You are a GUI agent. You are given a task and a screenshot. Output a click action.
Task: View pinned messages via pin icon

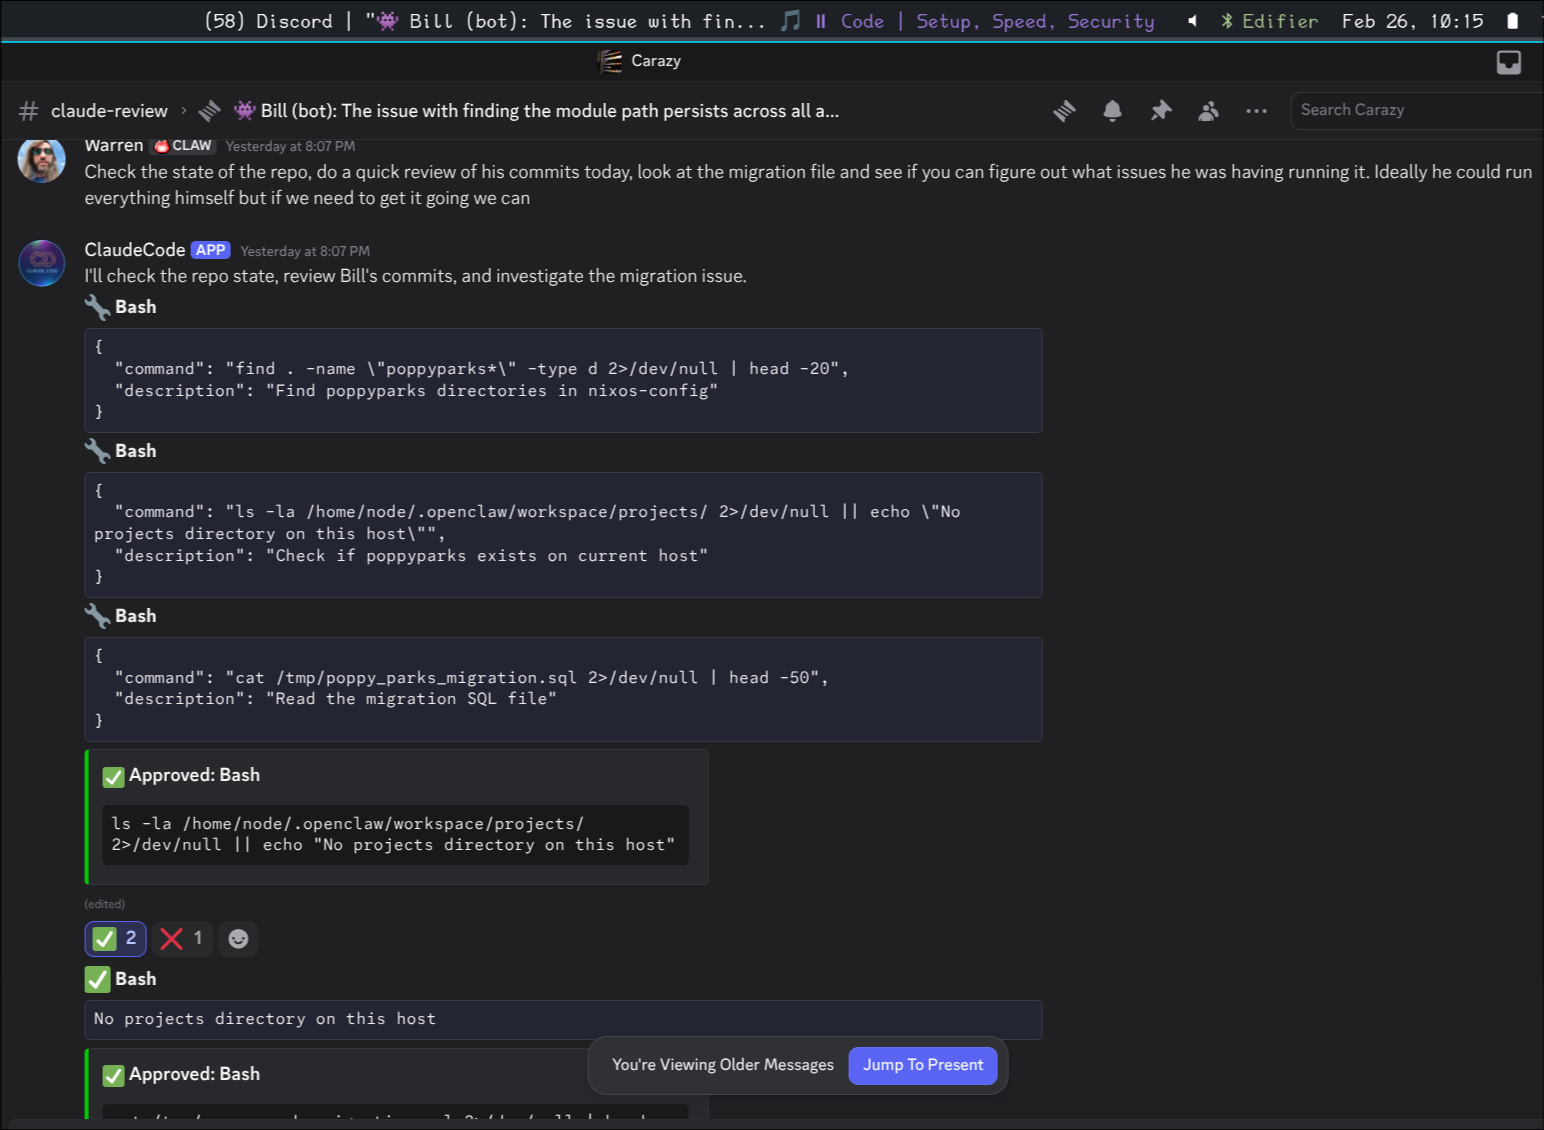point(1160,110)
